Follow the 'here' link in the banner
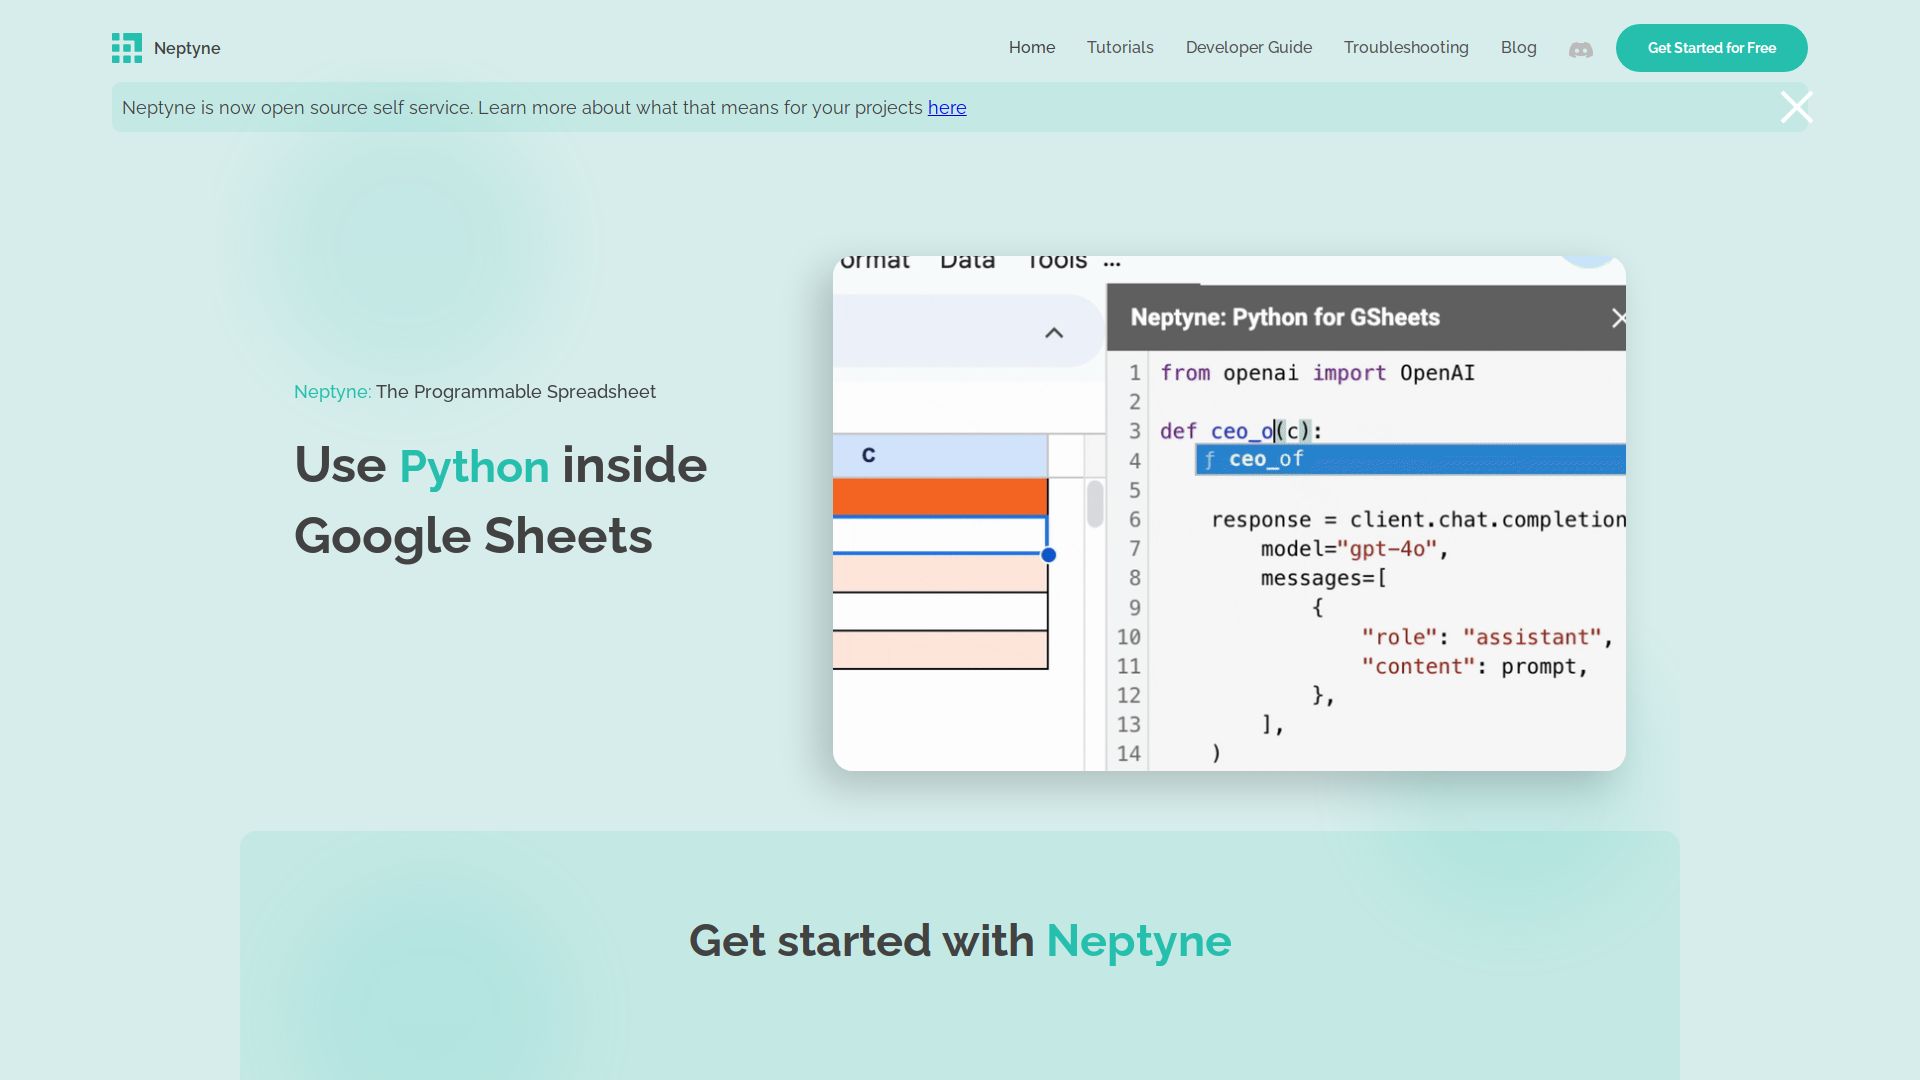 (946, 108)
